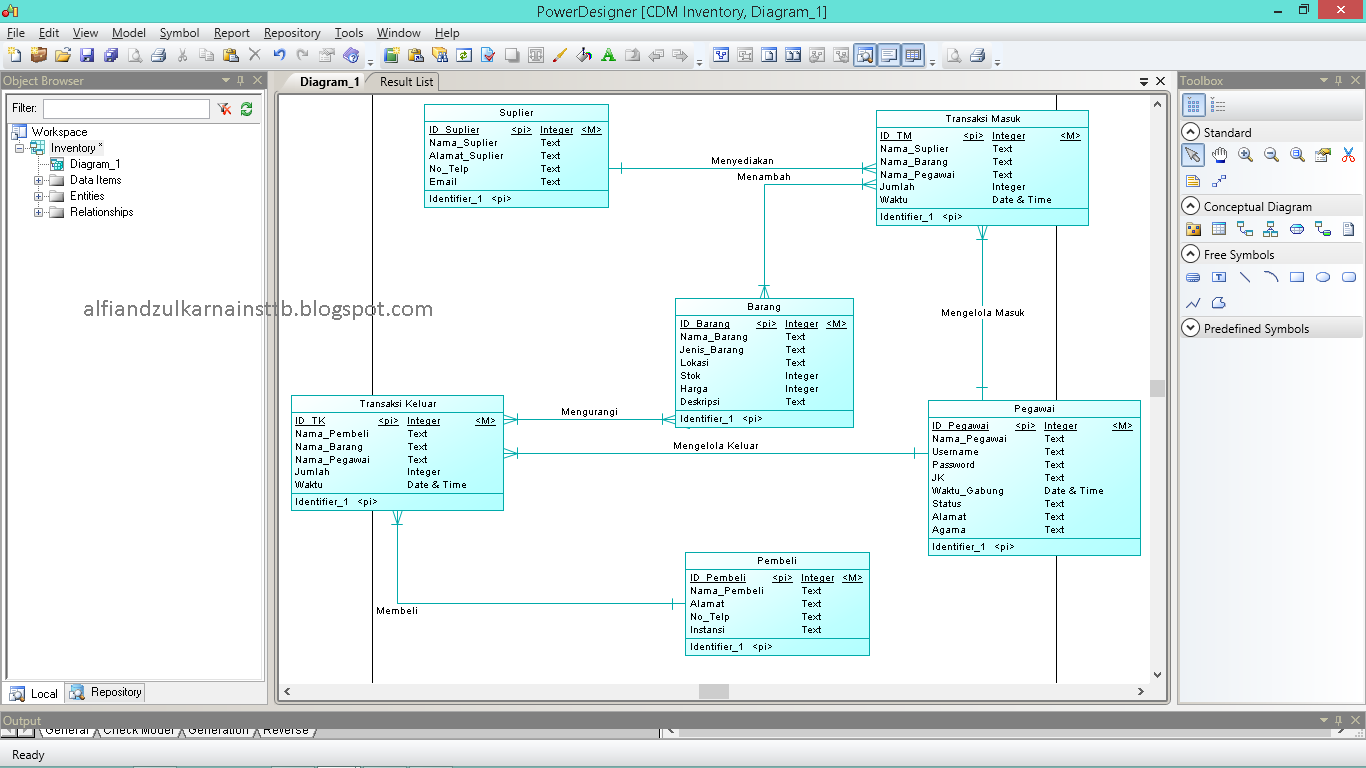Screen dimensions: 1366x768
Task: Select the Relationship tool under Conceptual Diagram
Action: [x=1245, y=228]
